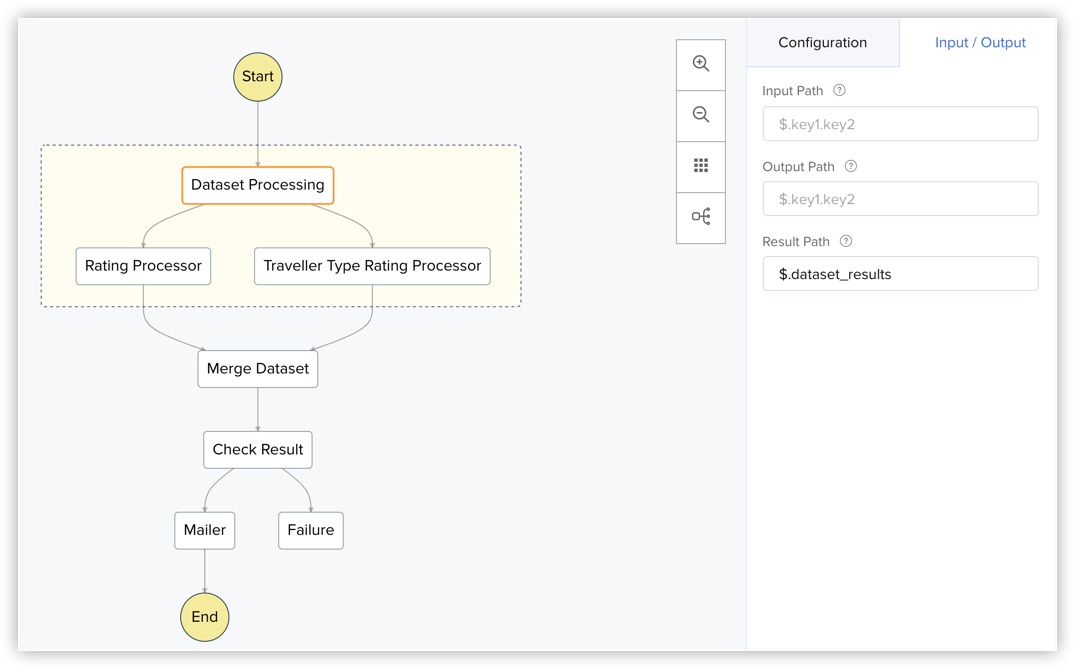Select the Failure node
The image size is (1075, 669).
(311, 531)
